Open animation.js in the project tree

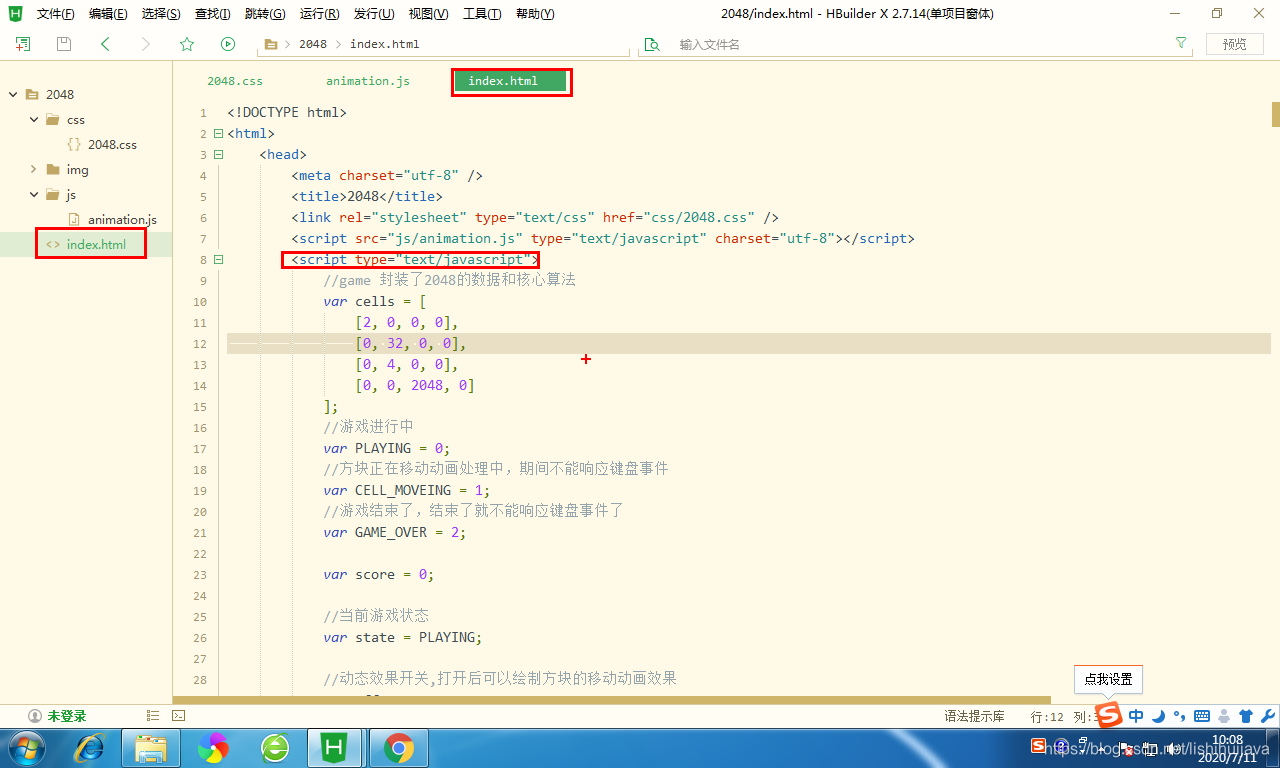pos(122,219)
